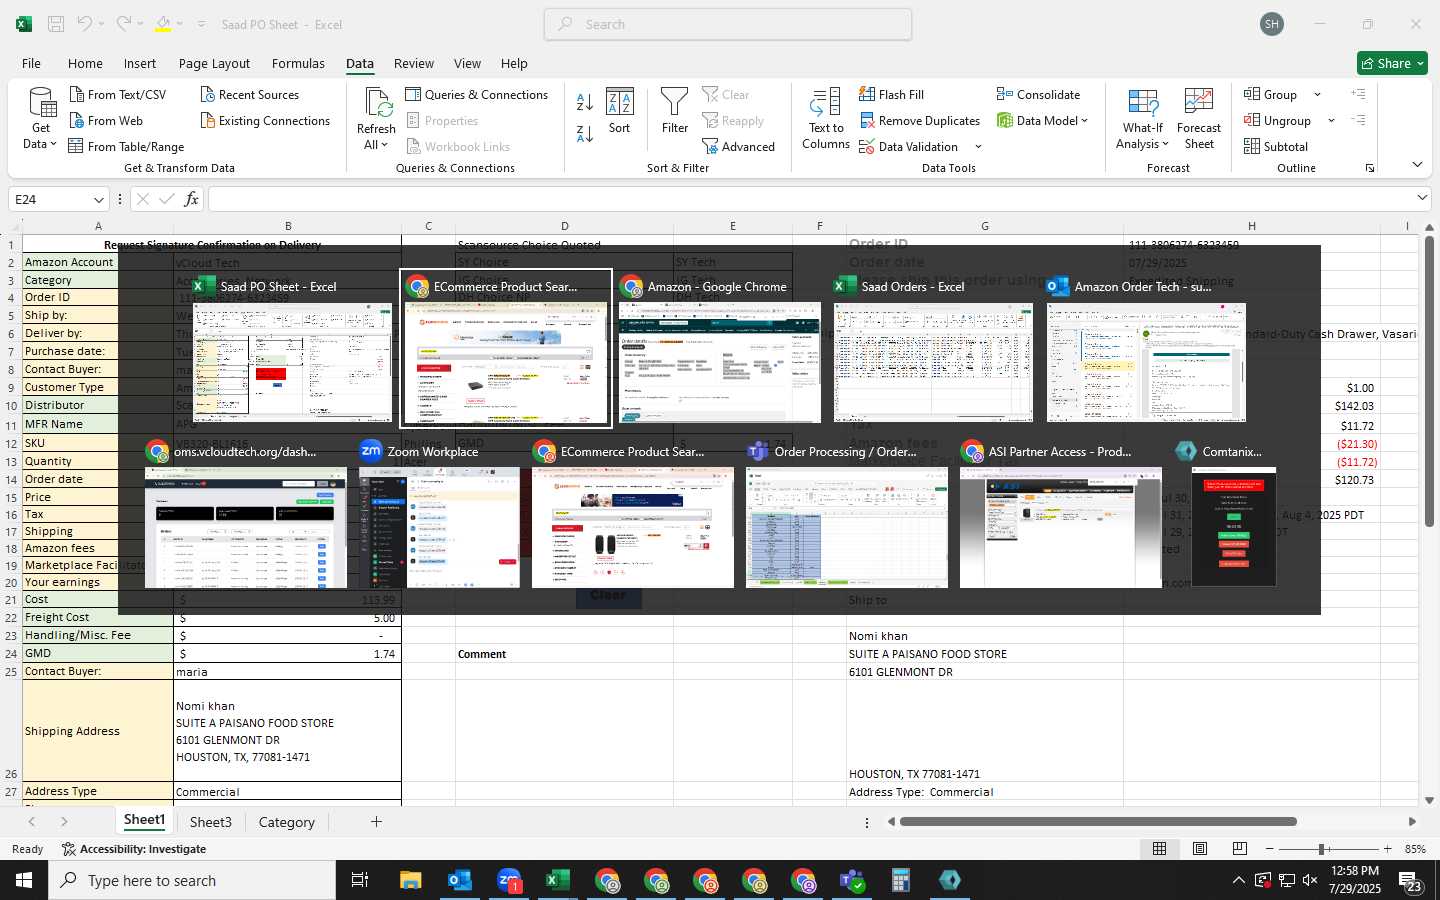Select Normal view in status bar
Image resolution: width=1440 pixels, height=900 pixels.
(1160, 849)
